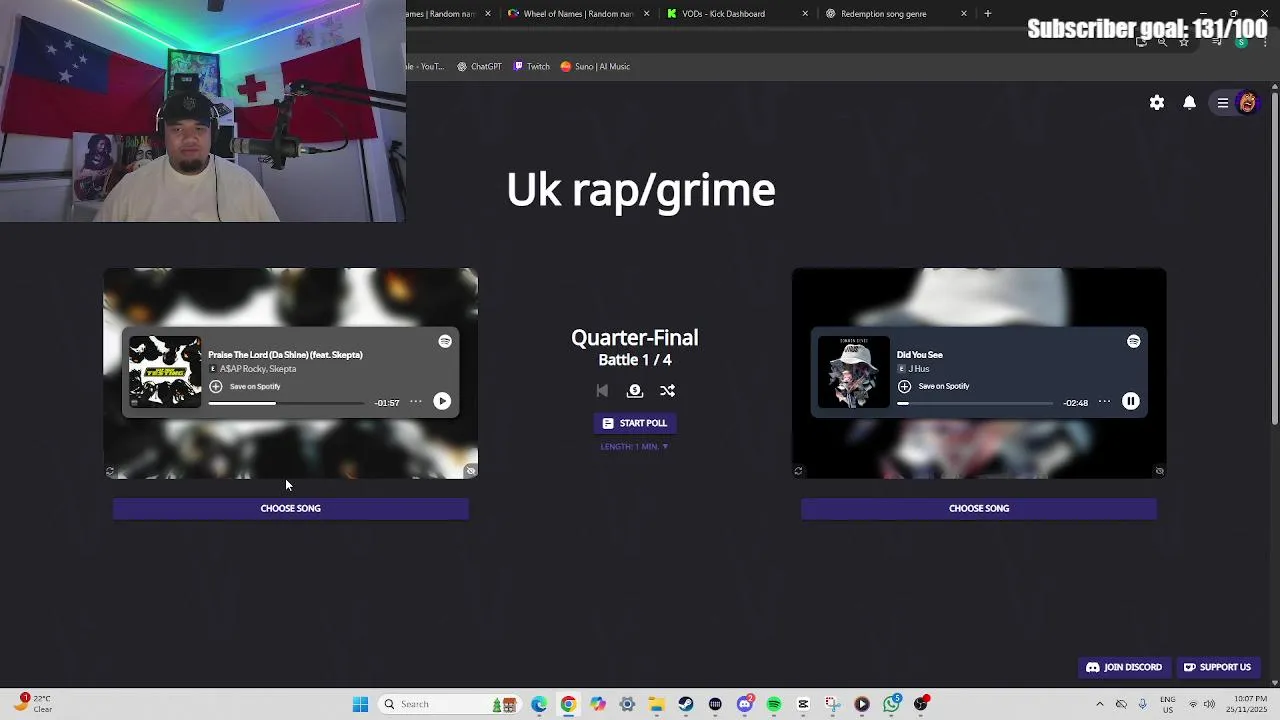The width and height of the screenshot is (1280, 720).
Task: Open File Explorer from the taskbar
Action: (x=657, y=704)
